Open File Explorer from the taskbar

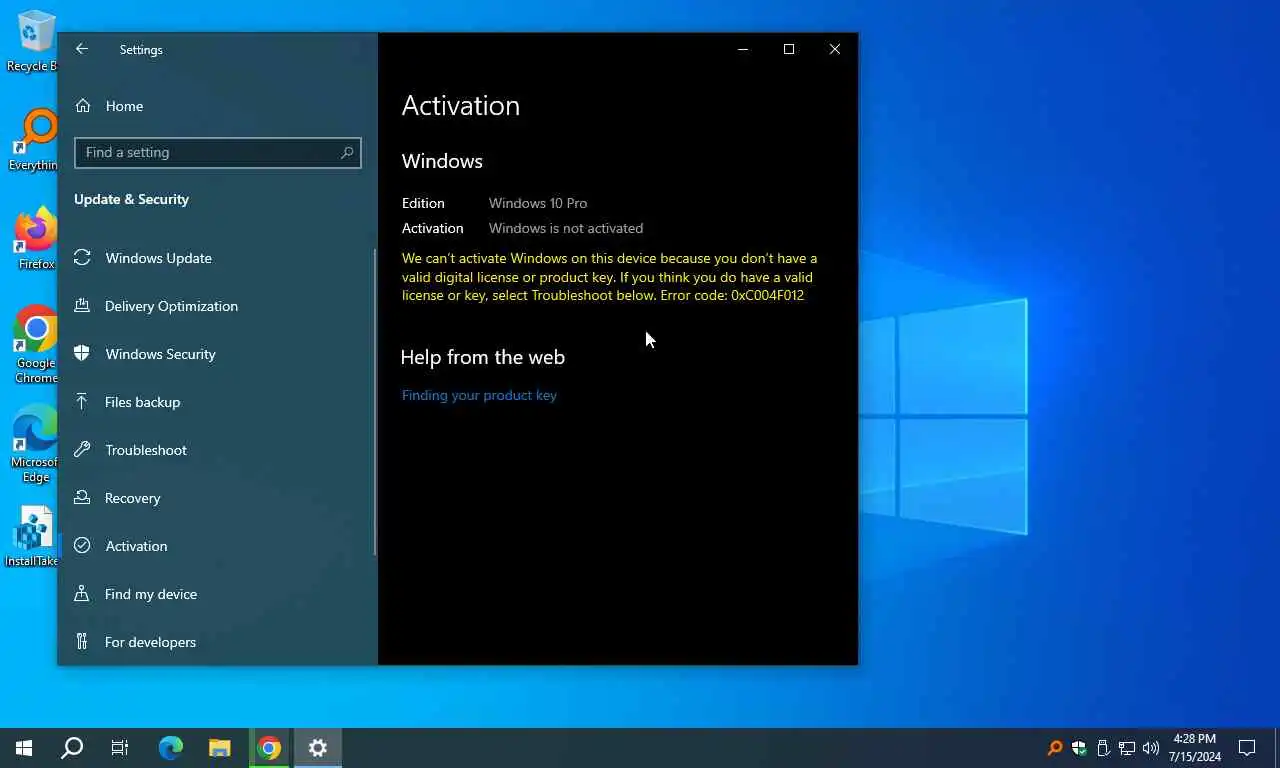click(x=220, y=748)
